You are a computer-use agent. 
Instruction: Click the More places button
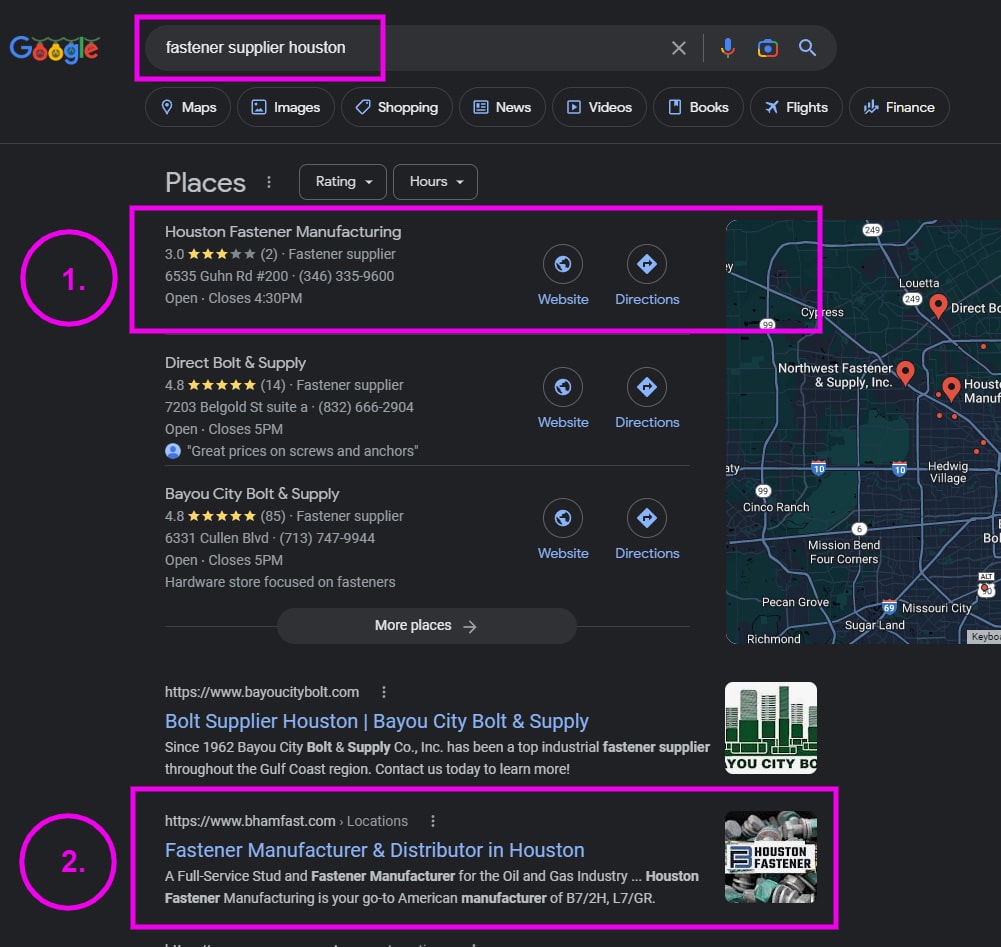pos(426,626)
